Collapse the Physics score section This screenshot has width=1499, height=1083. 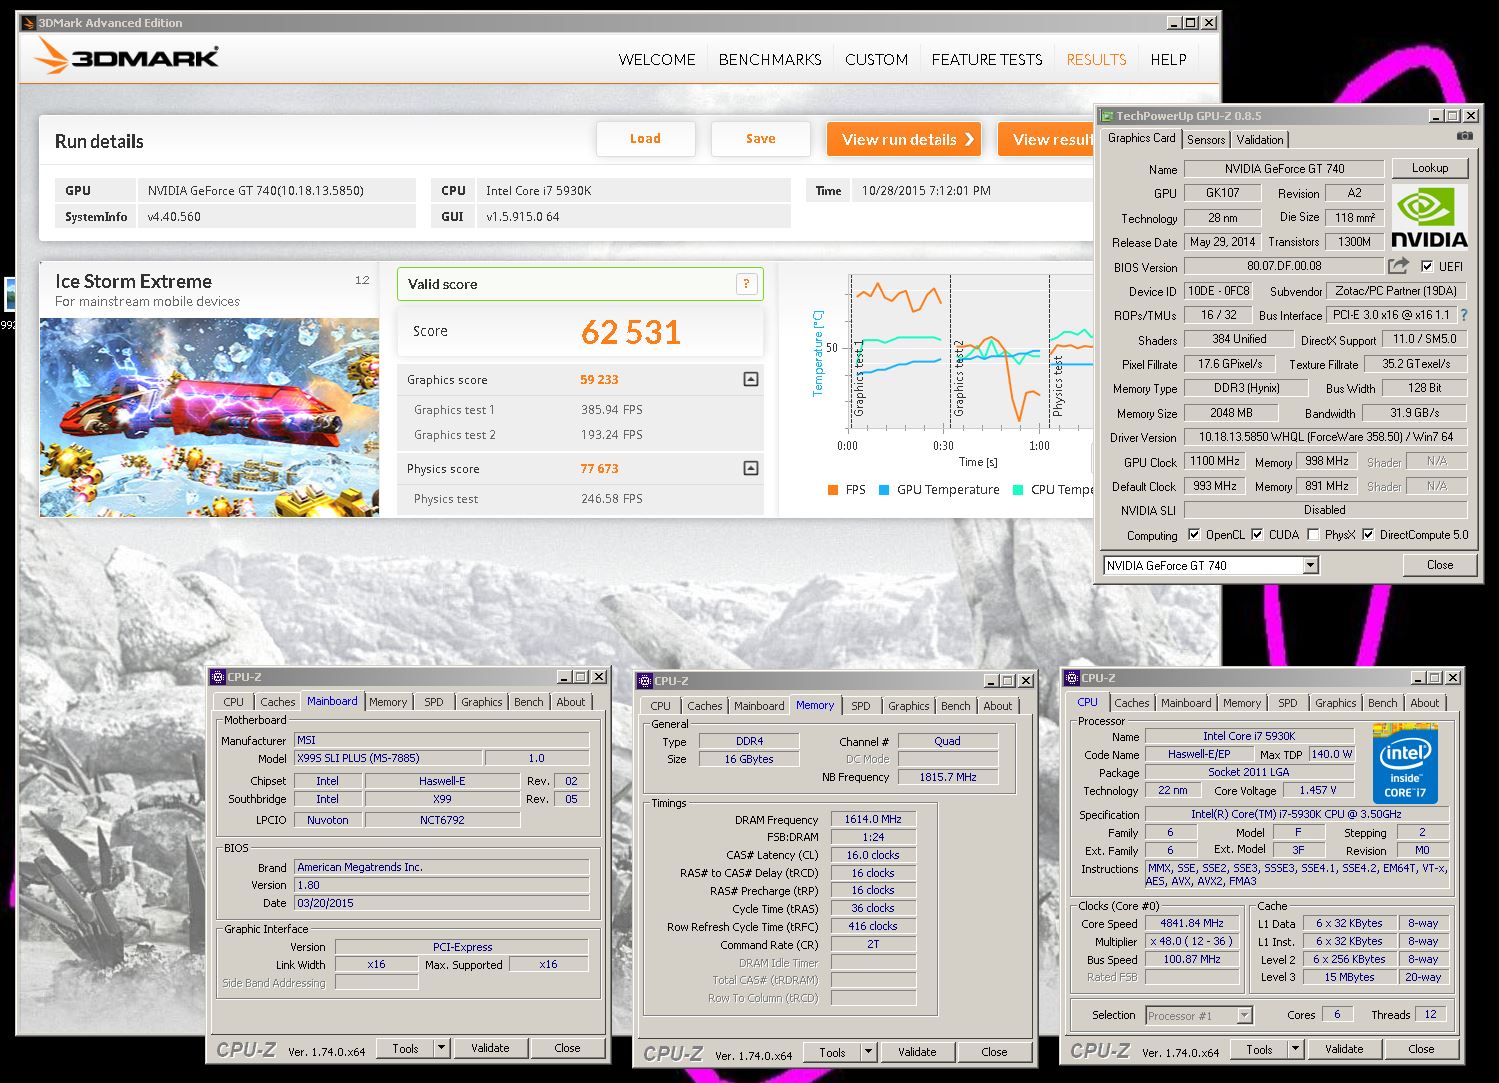[x=751, y=468]
